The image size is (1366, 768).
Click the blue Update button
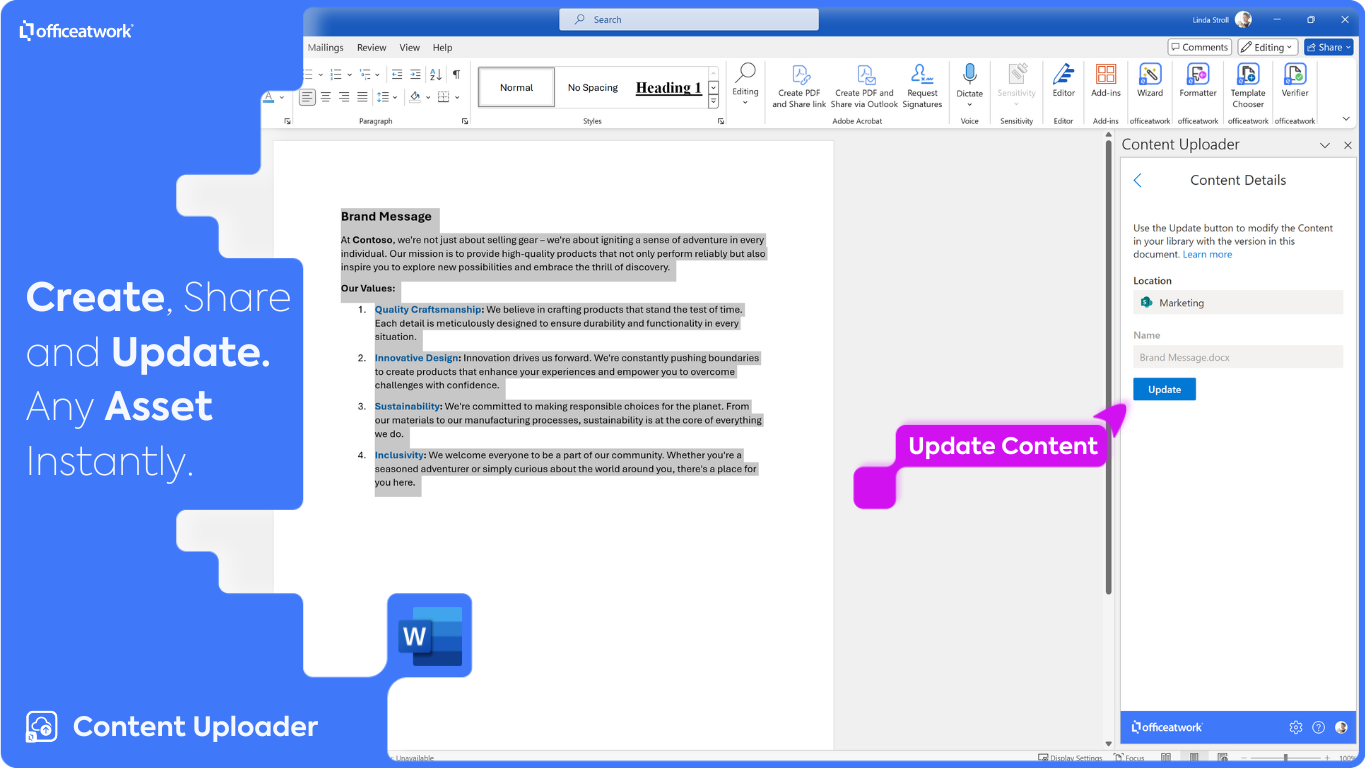coord(1164,389)
